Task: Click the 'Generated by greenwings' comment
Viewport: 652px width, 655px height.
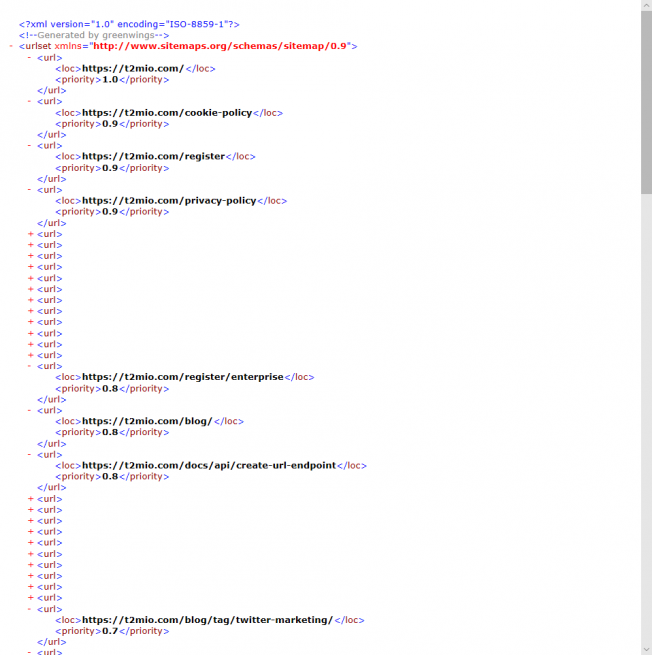Action: (94, 35)
